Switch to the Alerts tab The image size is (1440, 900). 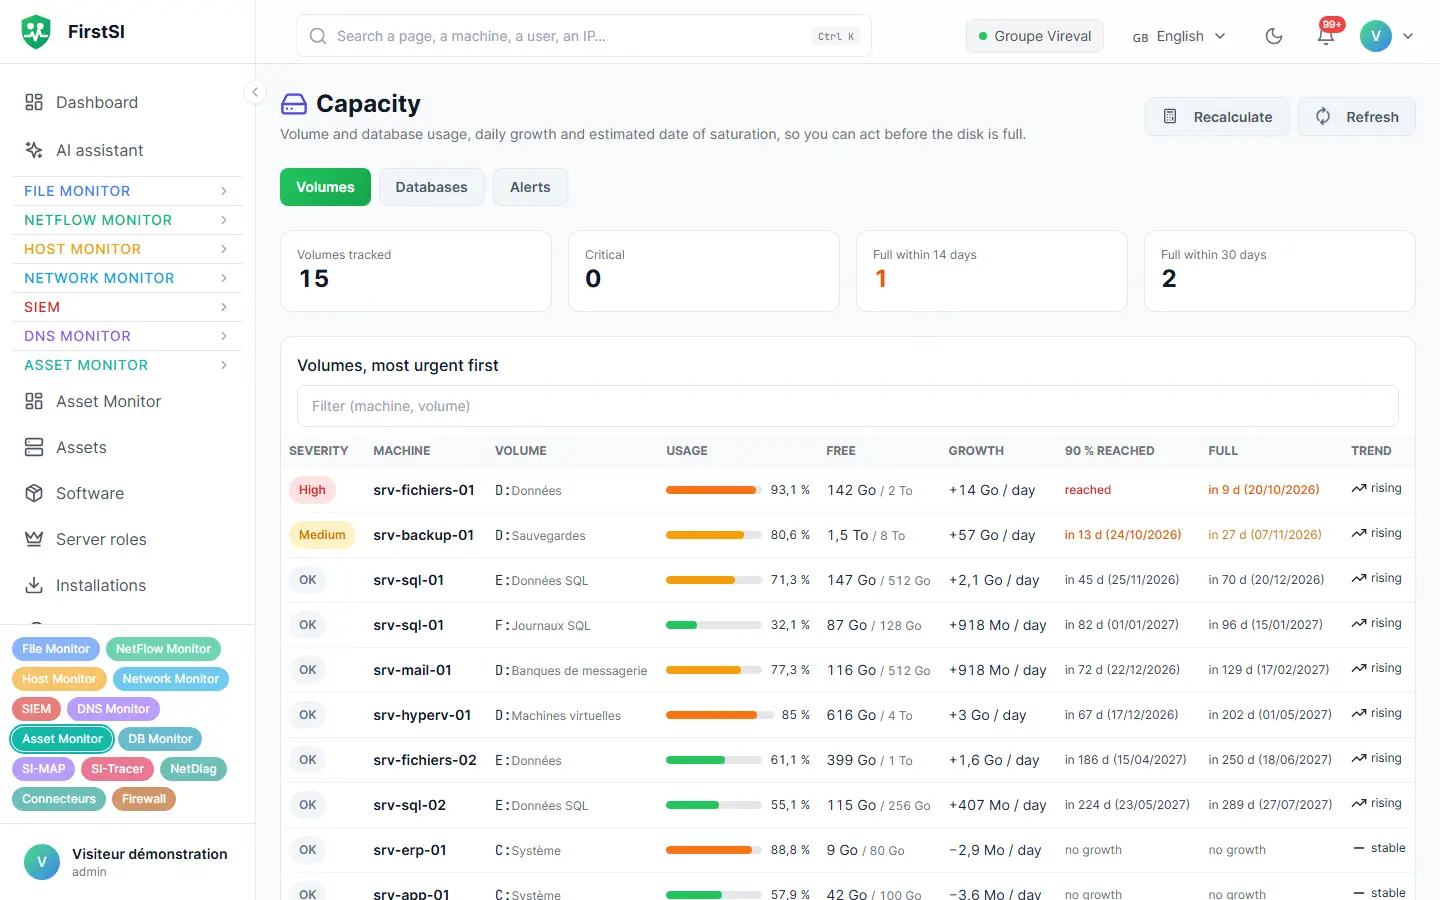[x=530, y=187]
